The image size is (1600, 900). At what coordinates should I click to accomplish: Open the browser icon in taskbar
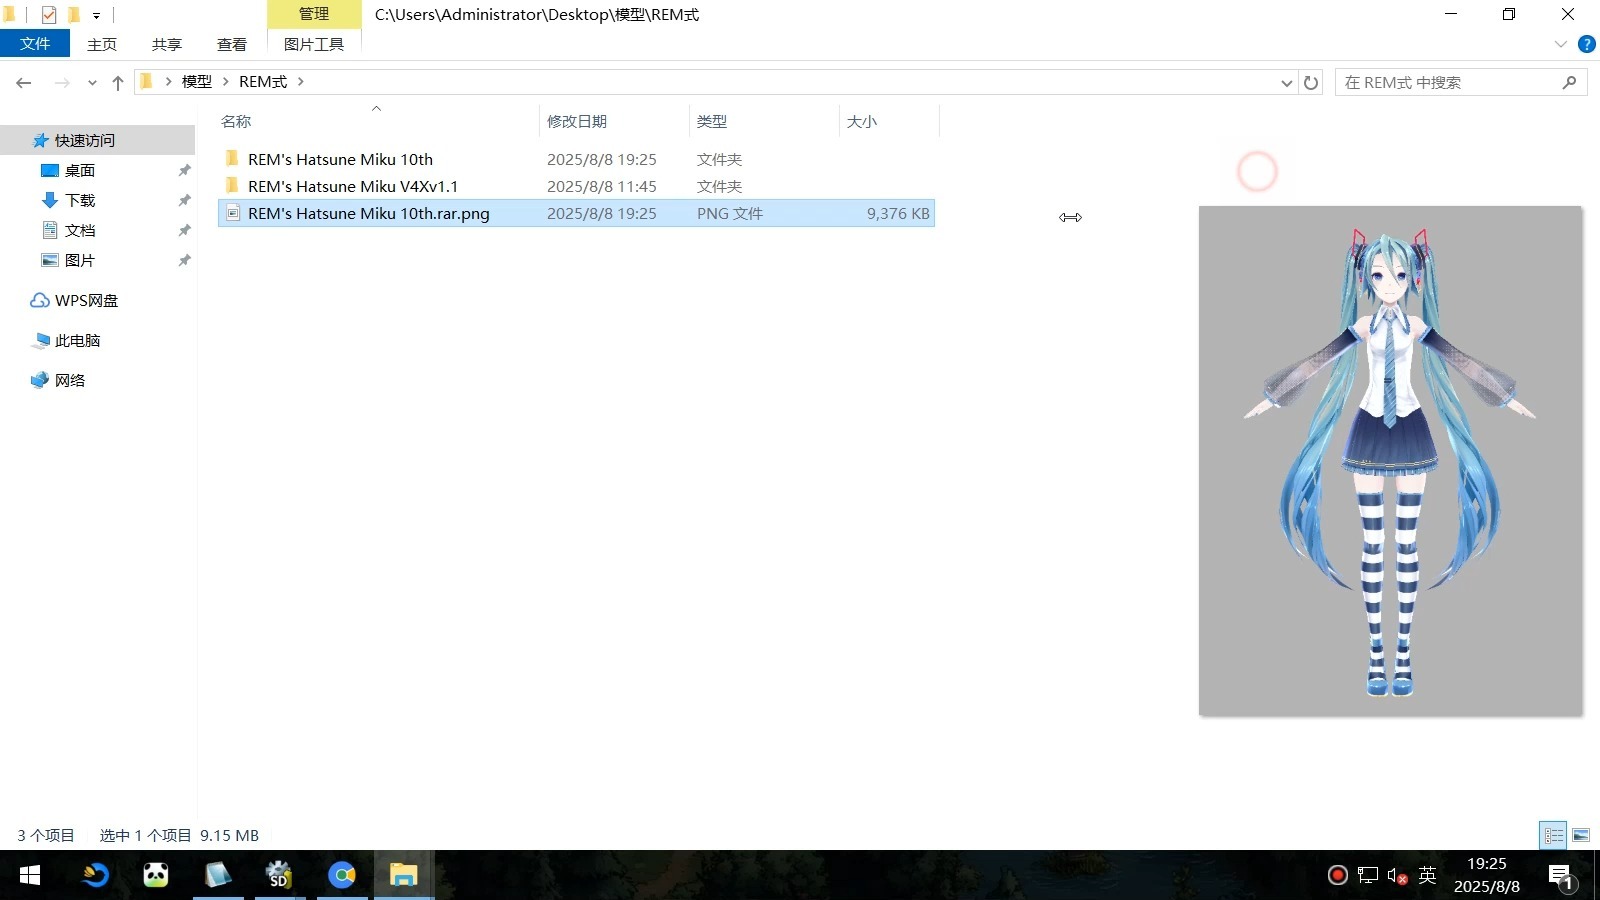pos(342,875)
